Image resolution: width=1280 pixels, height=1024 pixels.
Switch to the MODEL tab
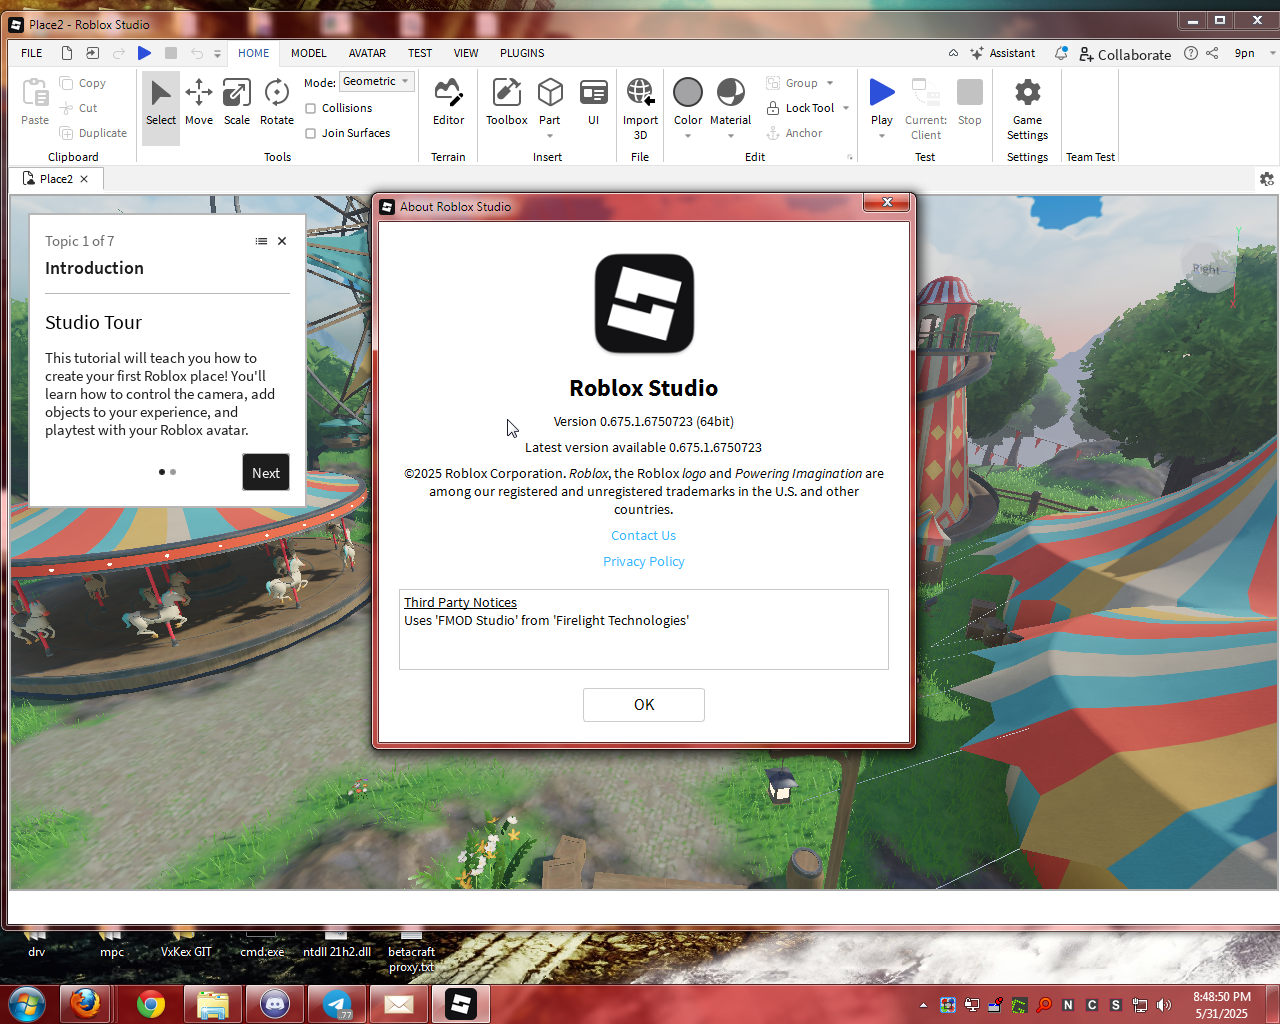click(309, 53)
